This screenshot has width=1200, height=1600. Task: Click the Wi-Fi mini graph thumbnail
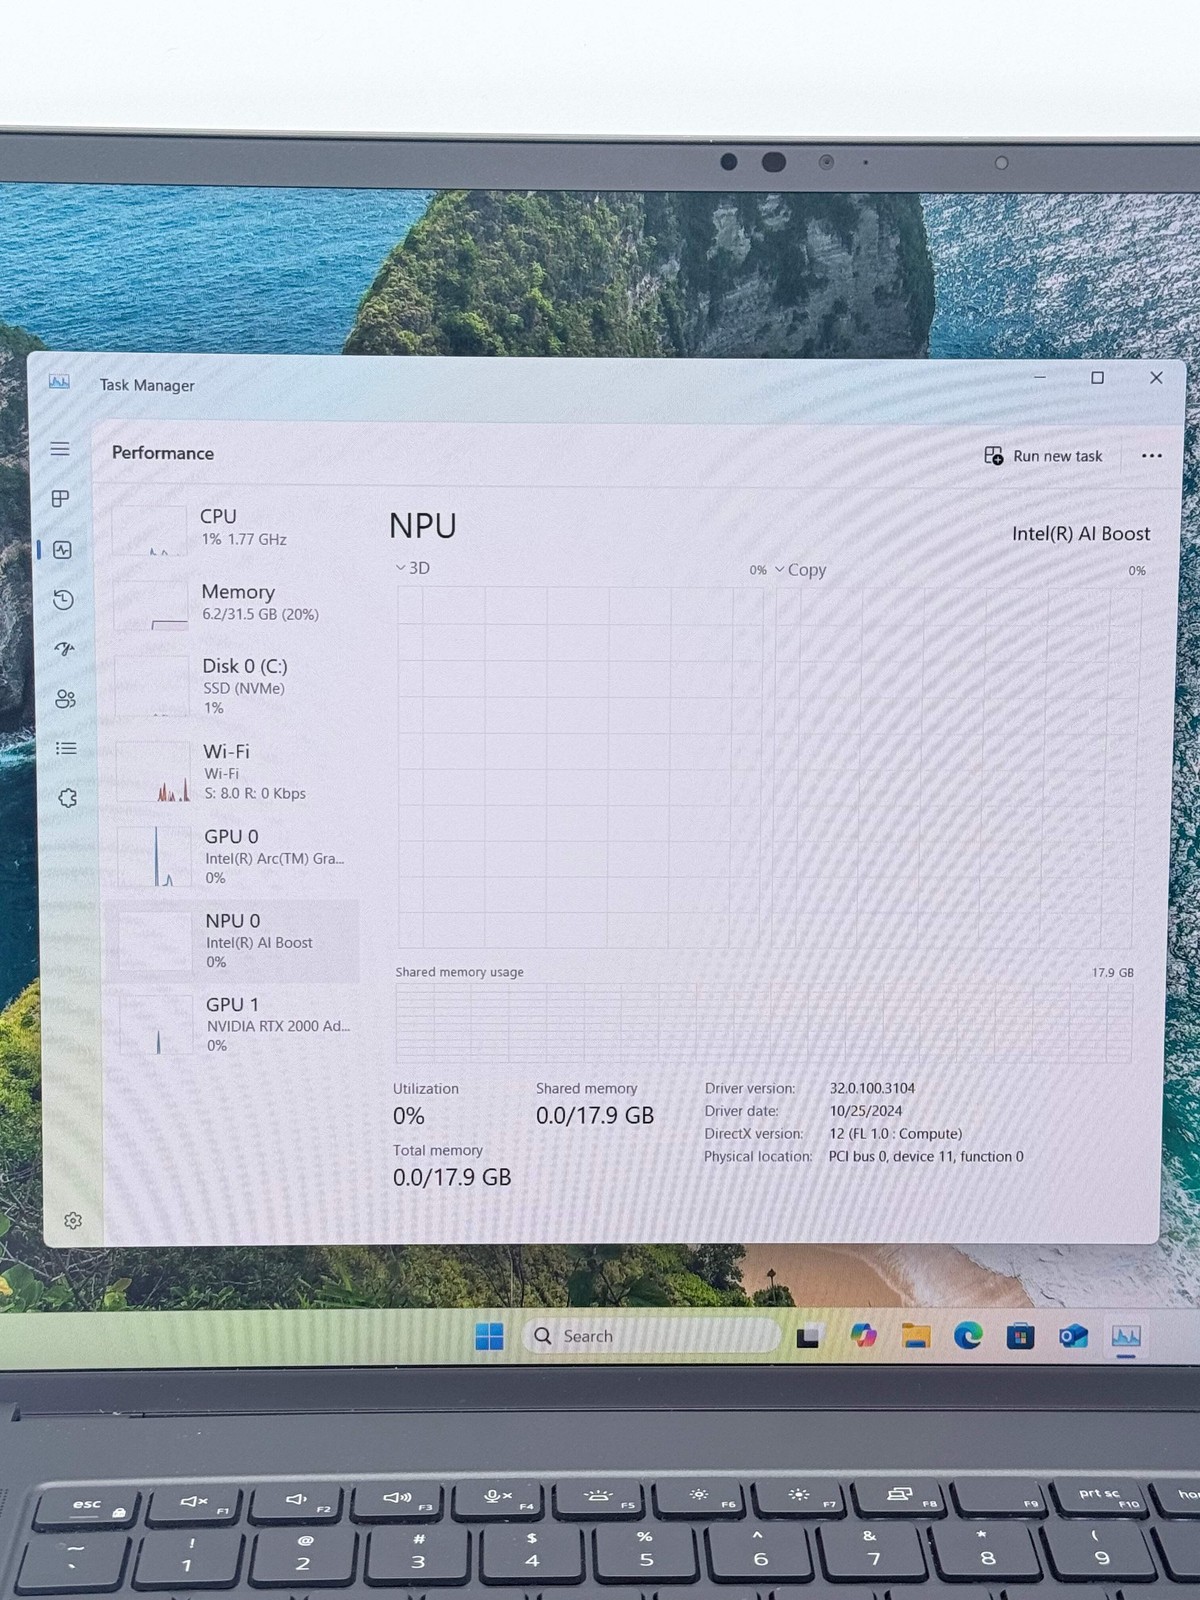[153, 771]
